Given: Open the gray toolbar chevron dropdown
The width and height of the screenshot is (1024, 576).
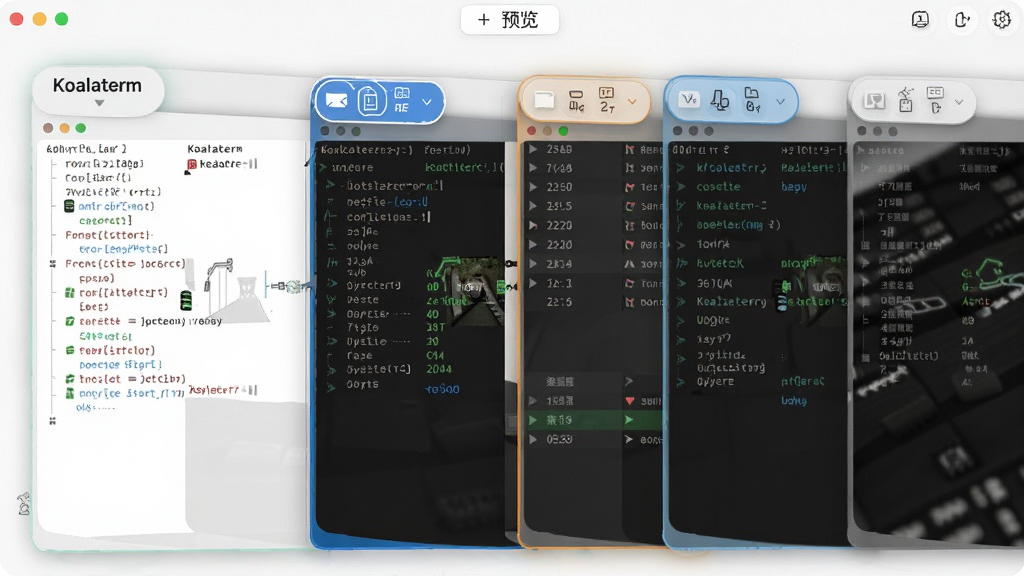Looking at the screenshot, I should pos(959,102).
